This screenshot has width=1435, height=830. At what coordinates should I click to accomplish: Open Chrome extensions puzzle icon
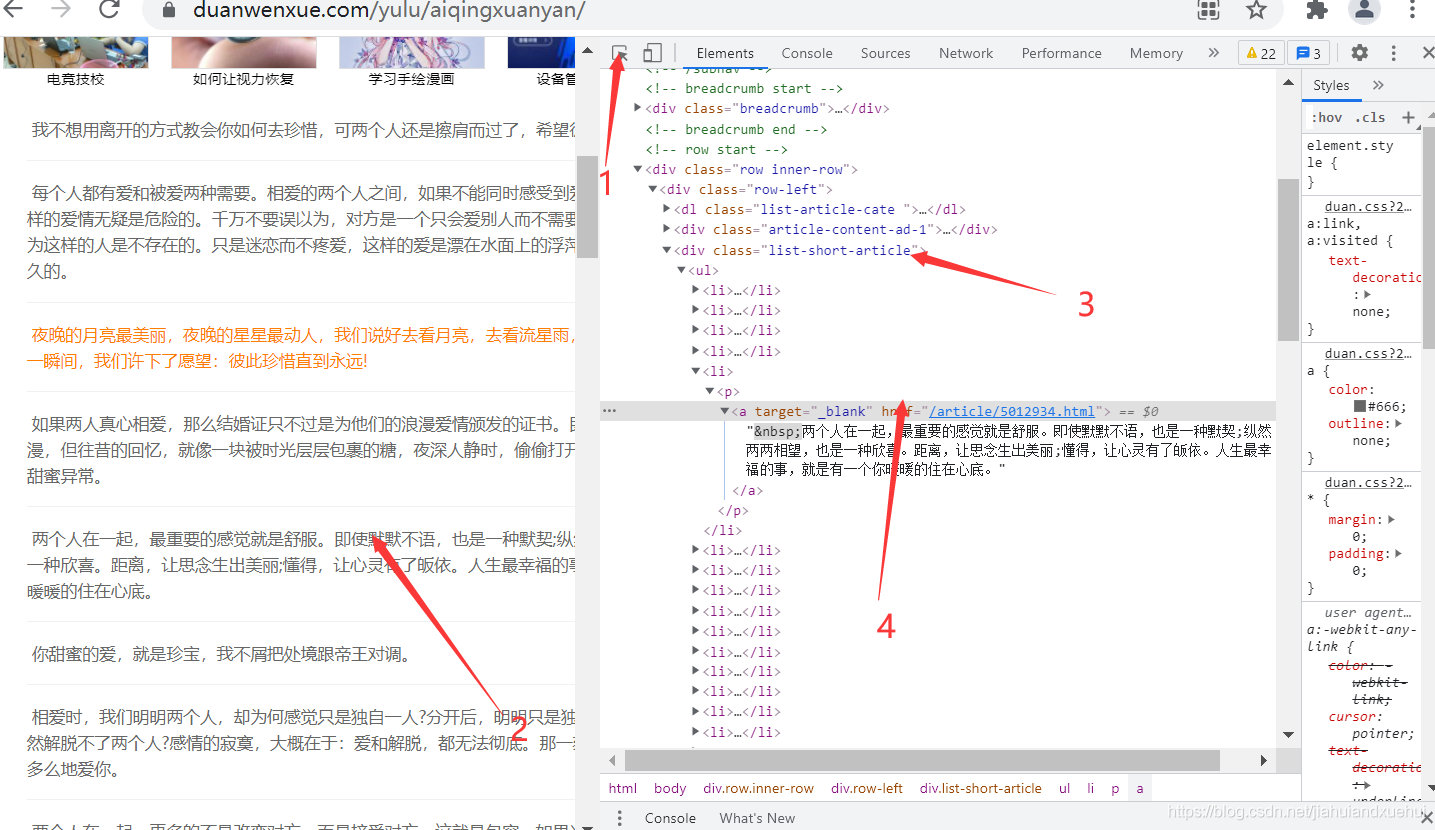click(x=1317, y=10)
